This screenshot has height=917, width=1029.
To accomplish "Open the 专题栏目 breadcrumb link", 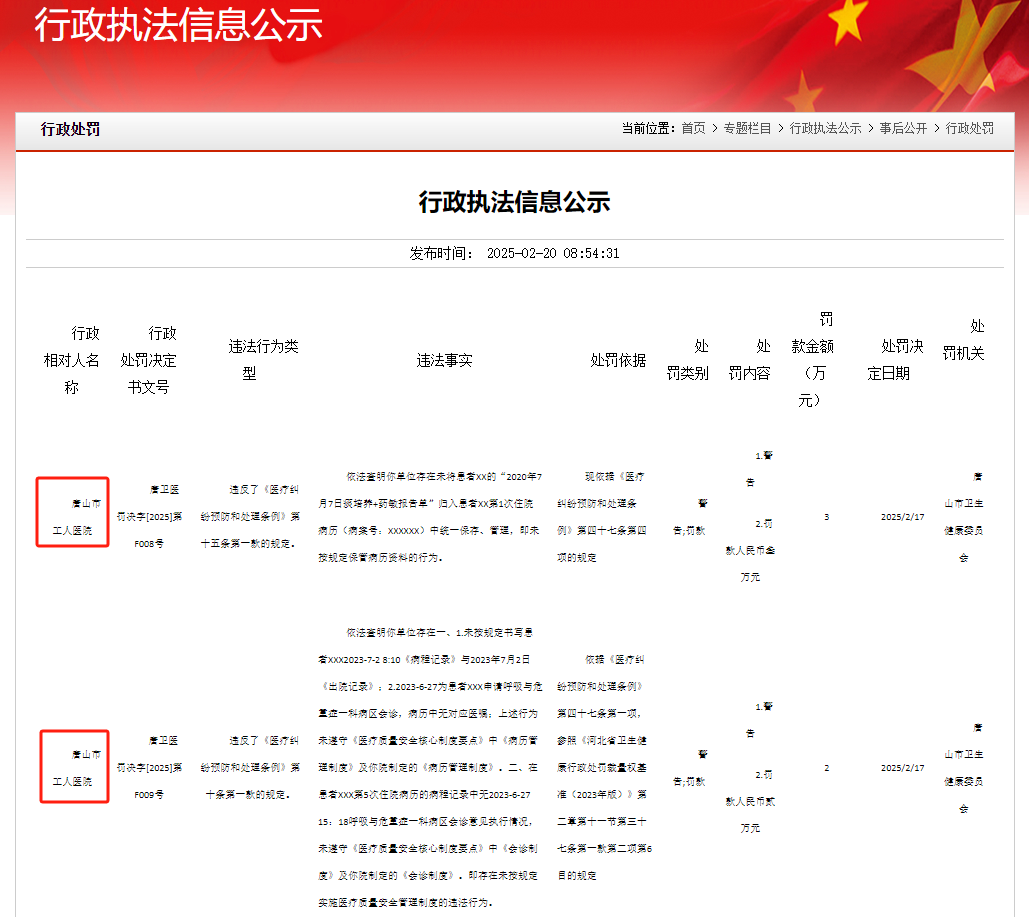I will point(747,129).
